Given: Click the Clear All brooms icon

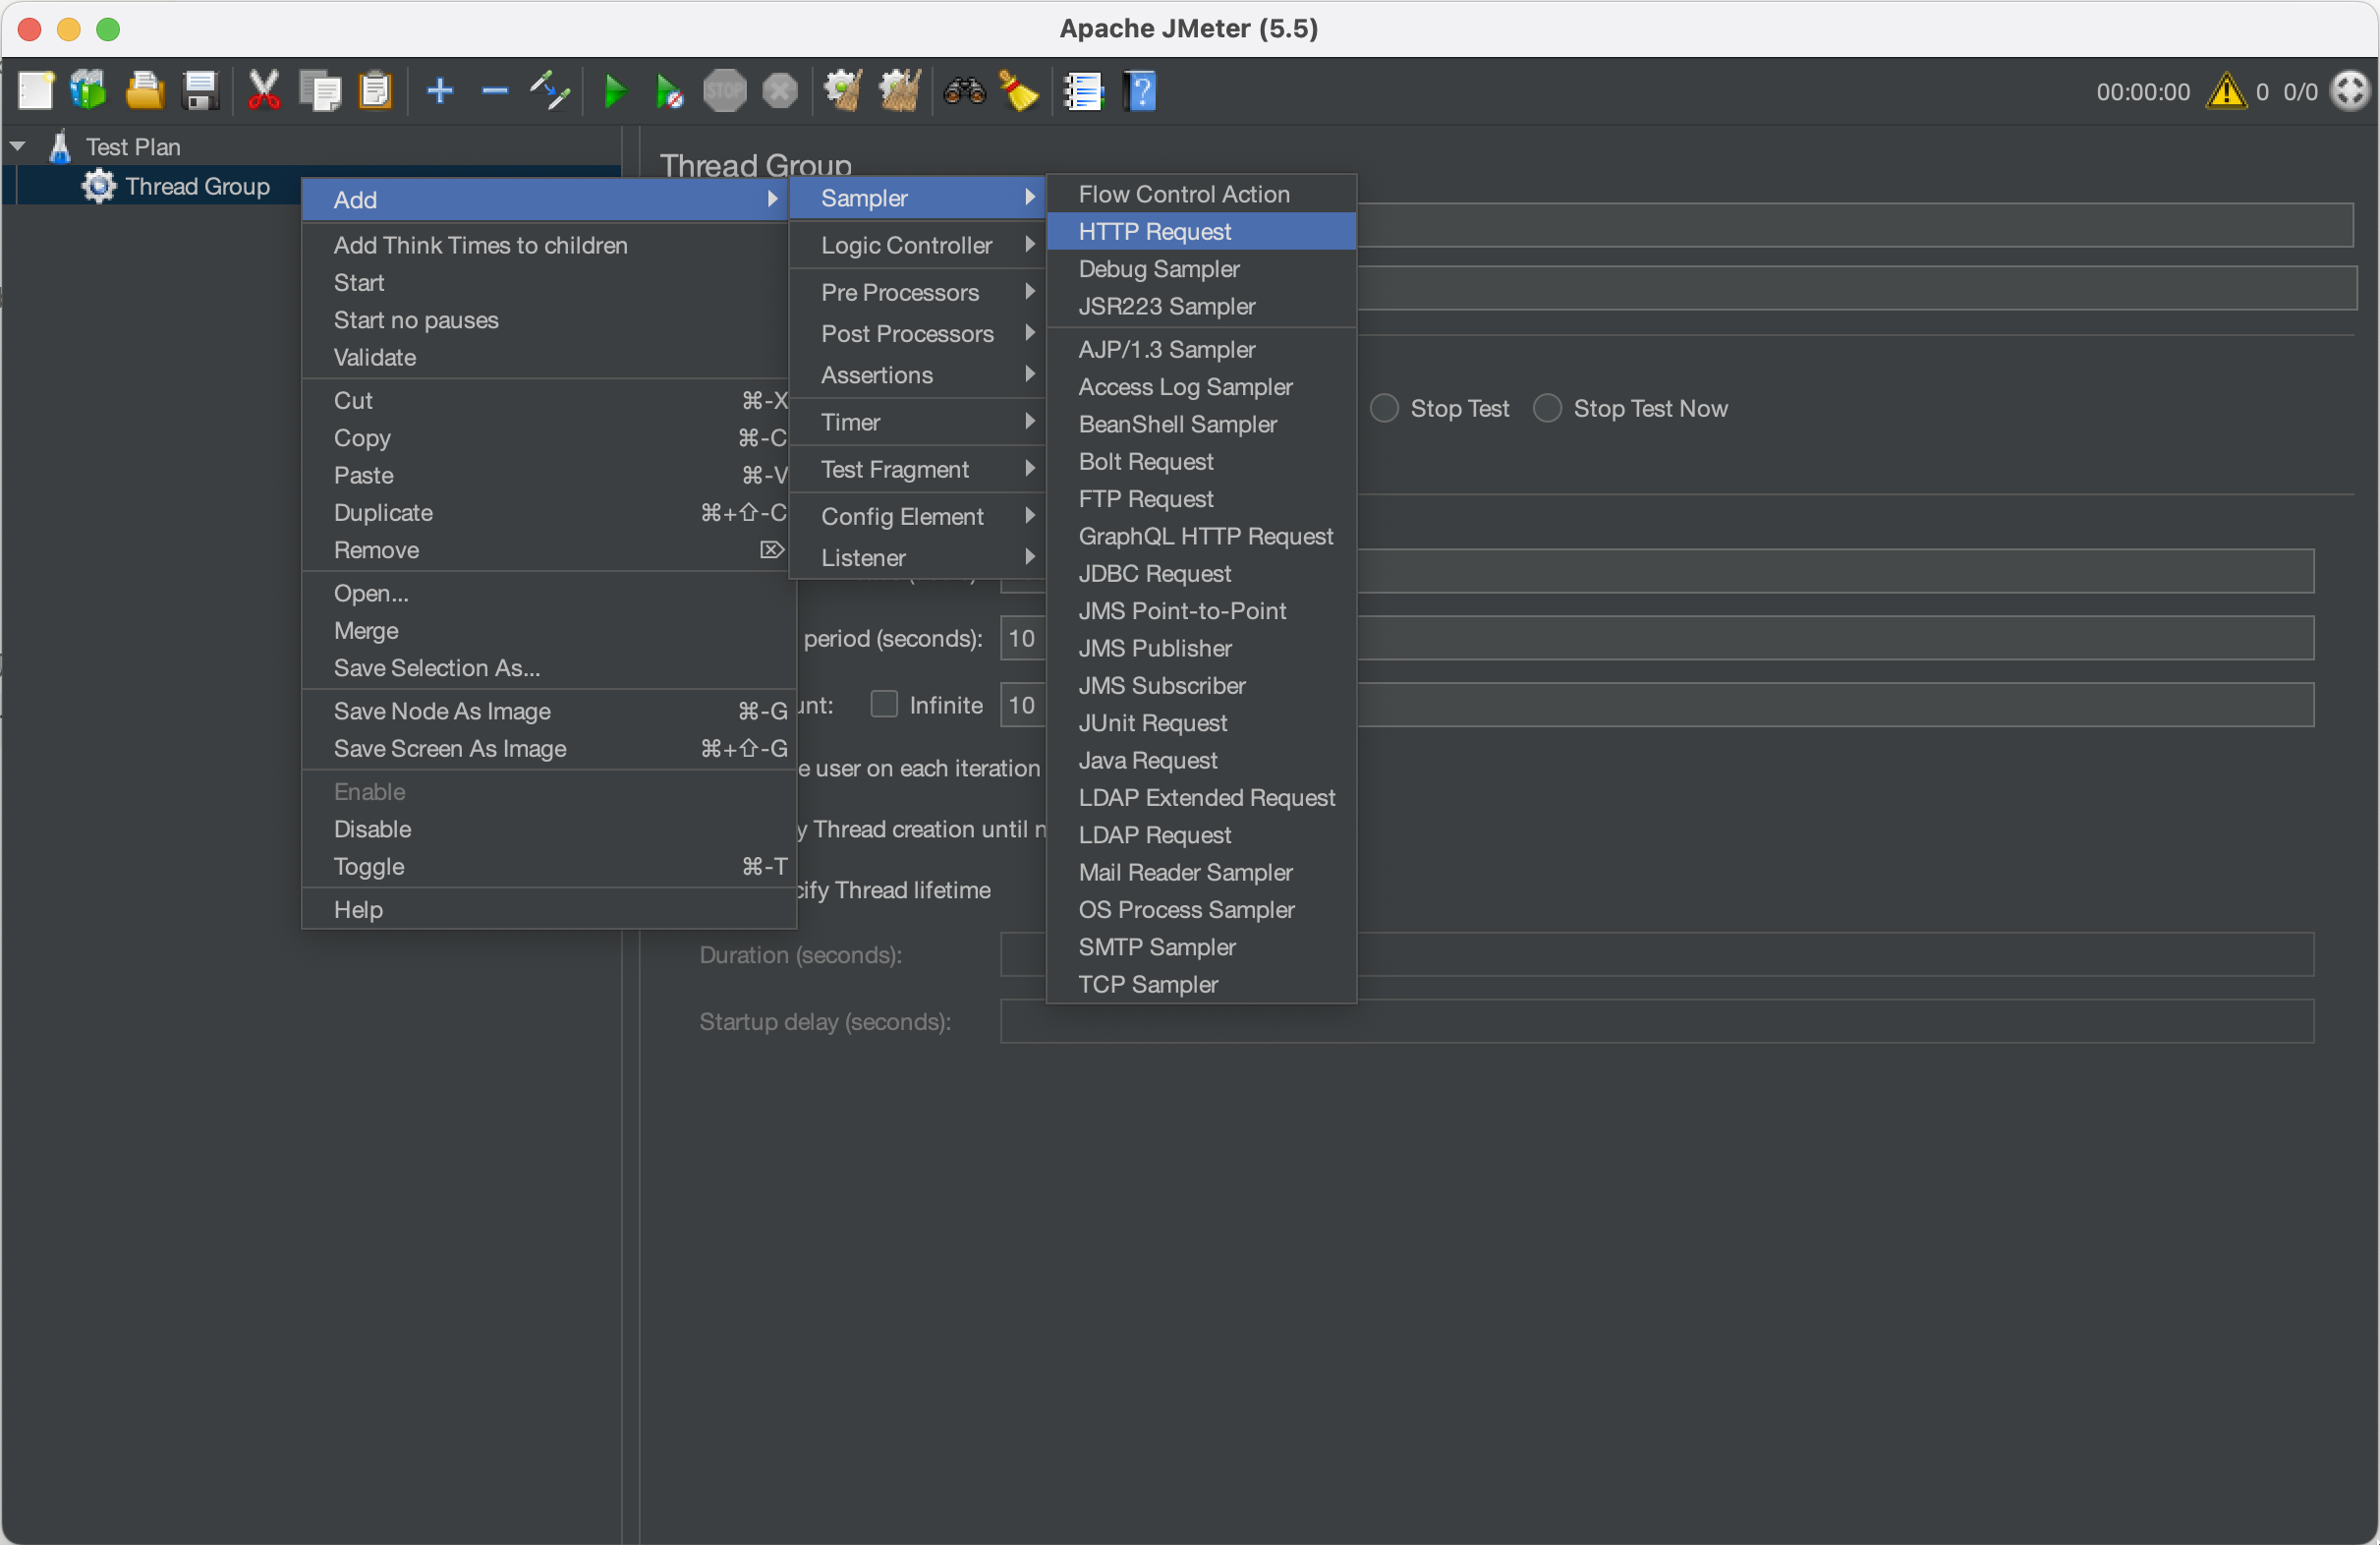Looking at the screenshot, I should tap(899, 91).
